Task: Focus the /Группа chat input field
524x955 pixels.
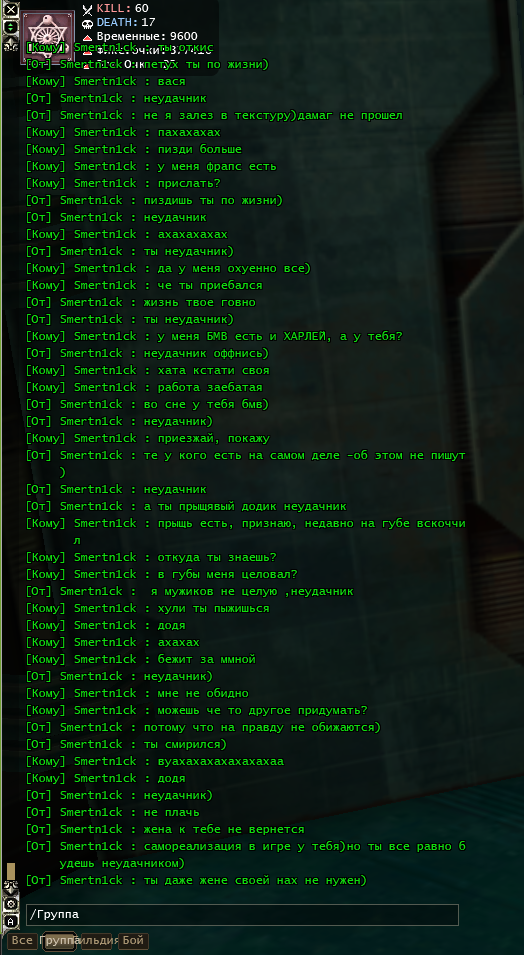Action: click(x=242, y=915)
